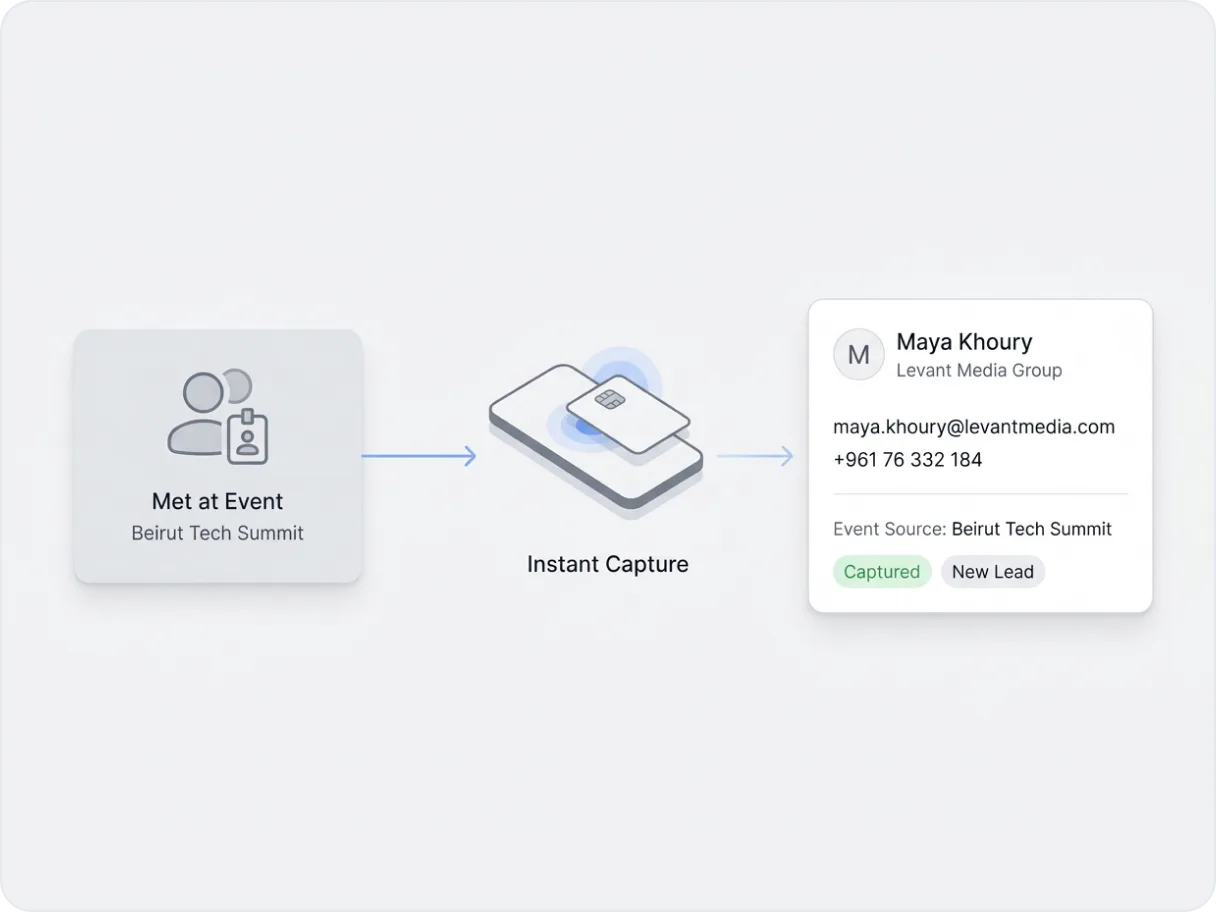Open the circular M avatar
This screenshot has height=912, width=1216.
pos(858,354)
